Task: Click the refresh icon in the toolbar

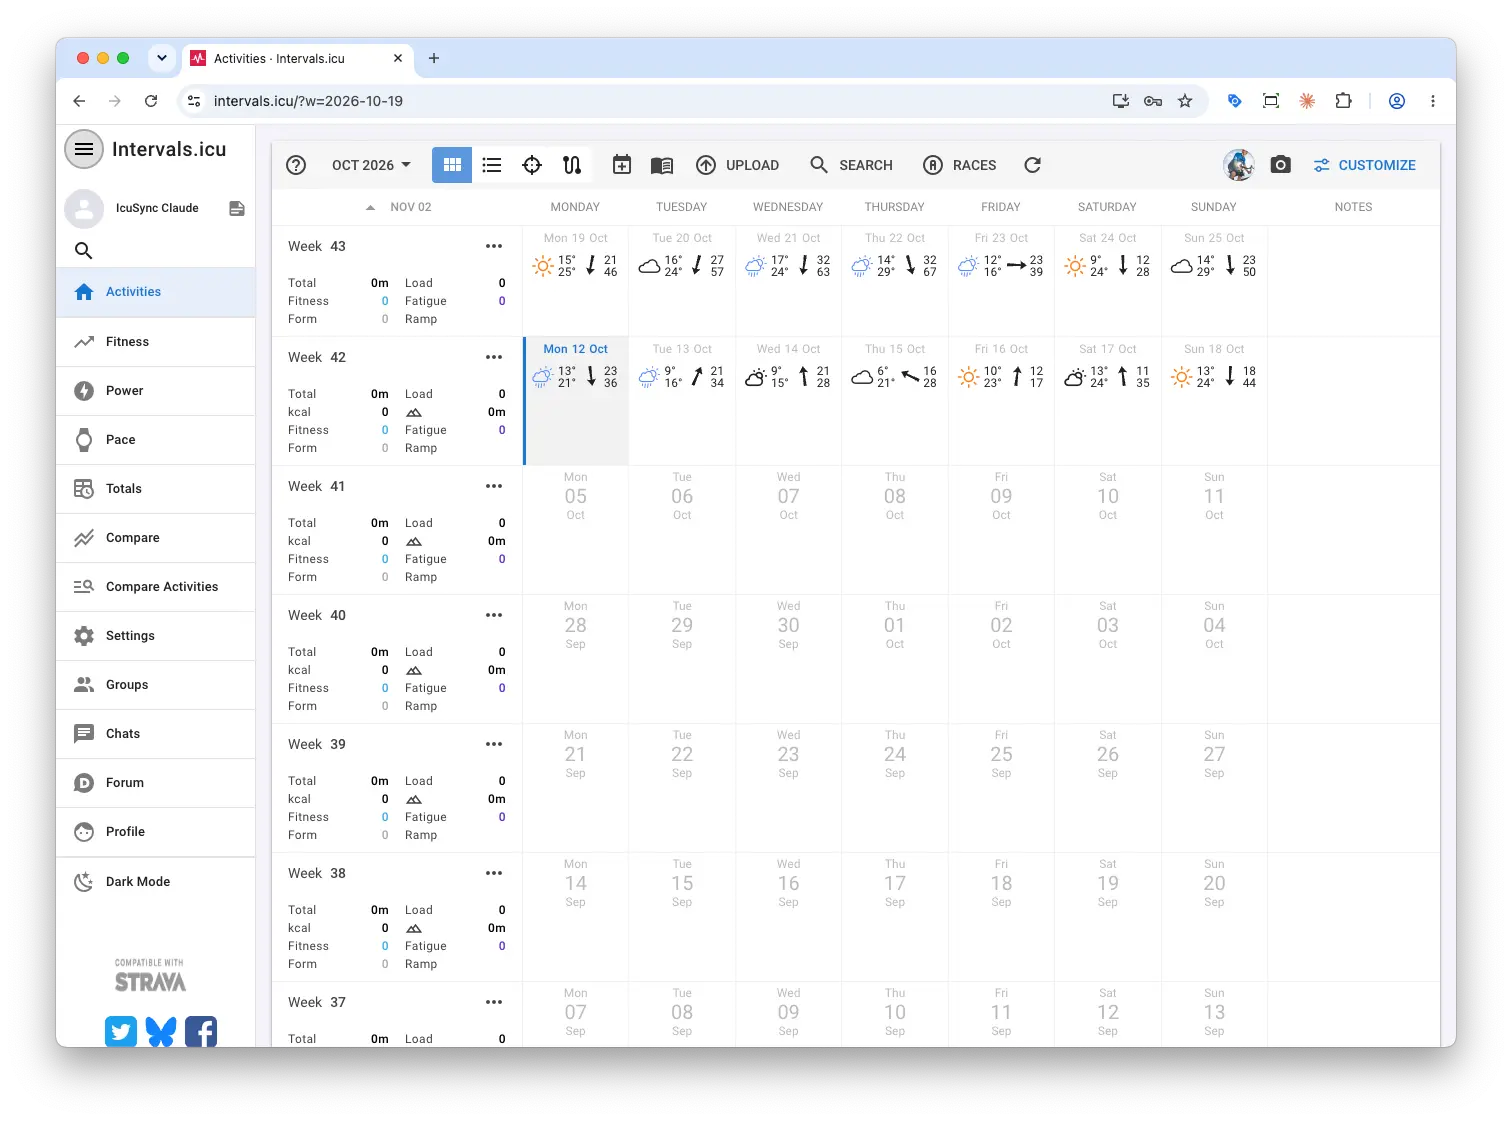Action: click(1033, 165)
